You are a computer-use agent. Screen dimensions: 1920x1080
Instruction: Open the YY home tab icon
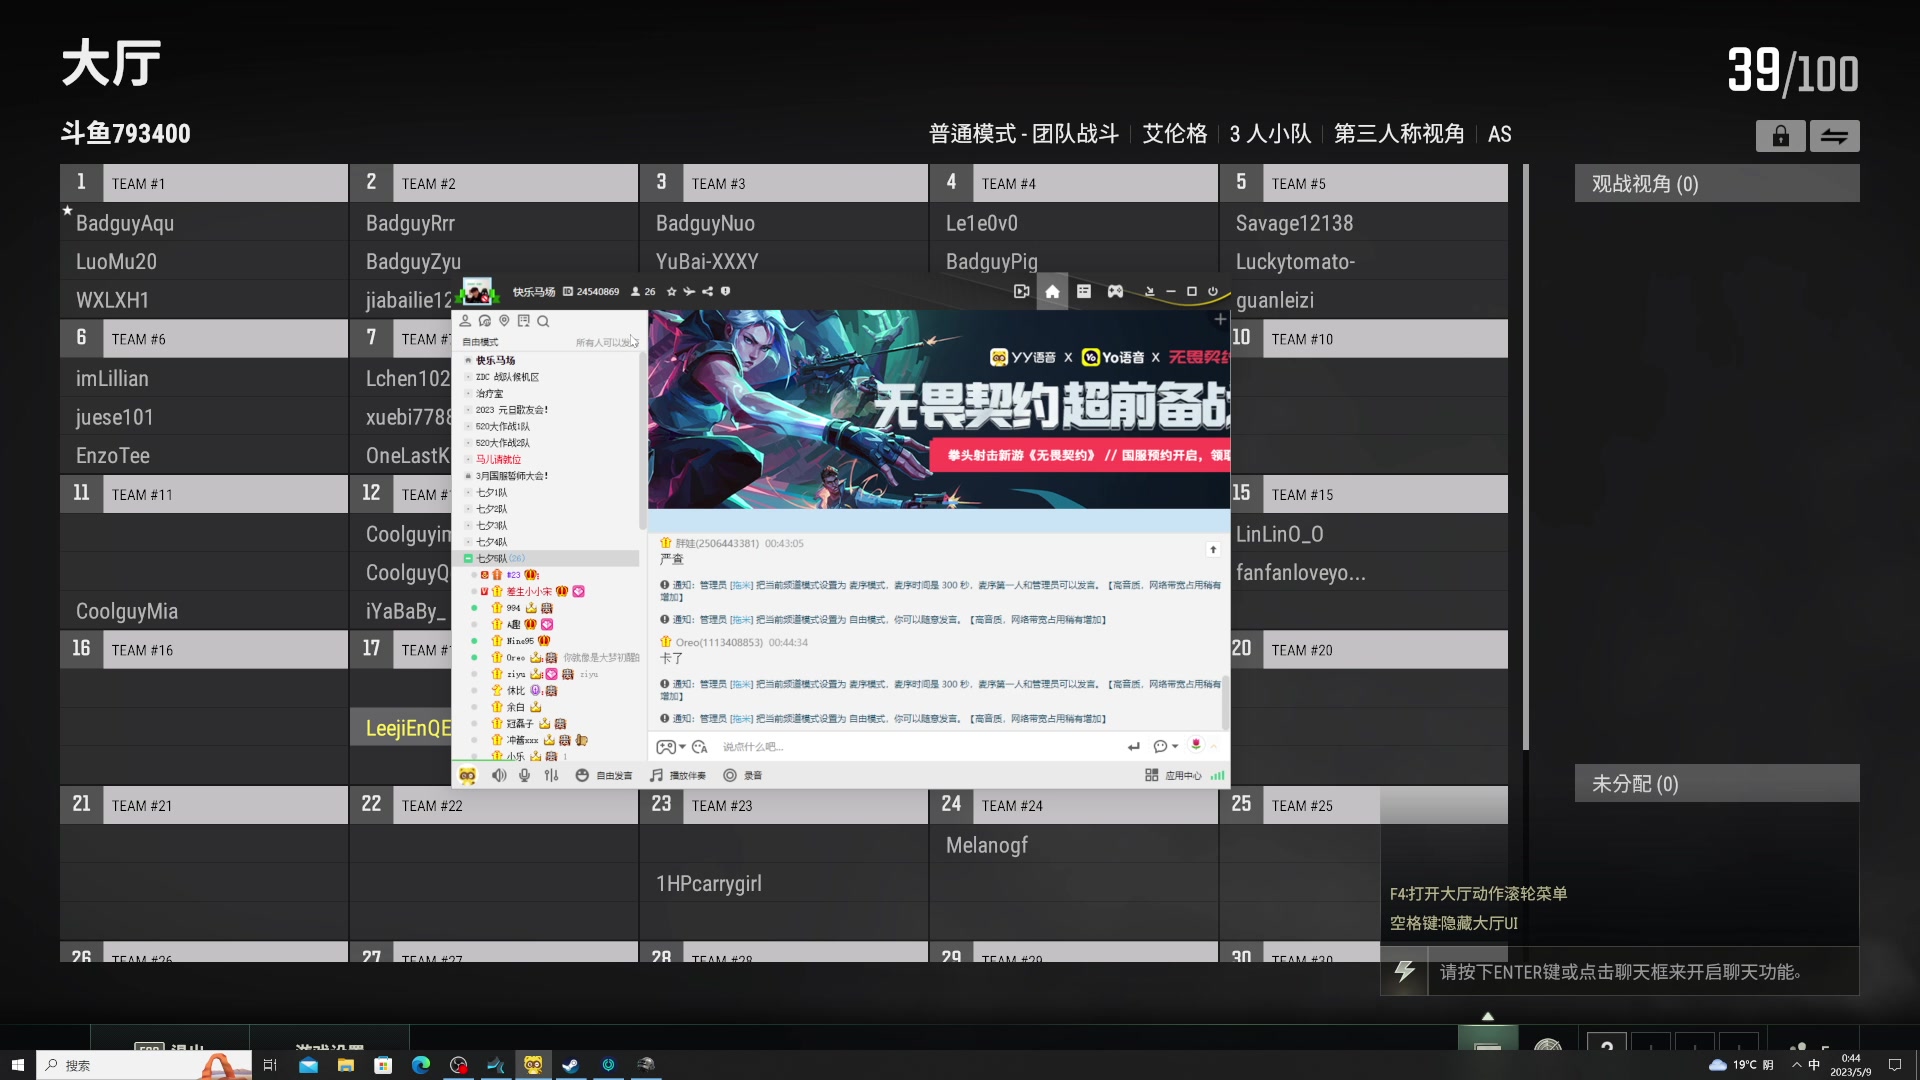tap(1052, 291)
